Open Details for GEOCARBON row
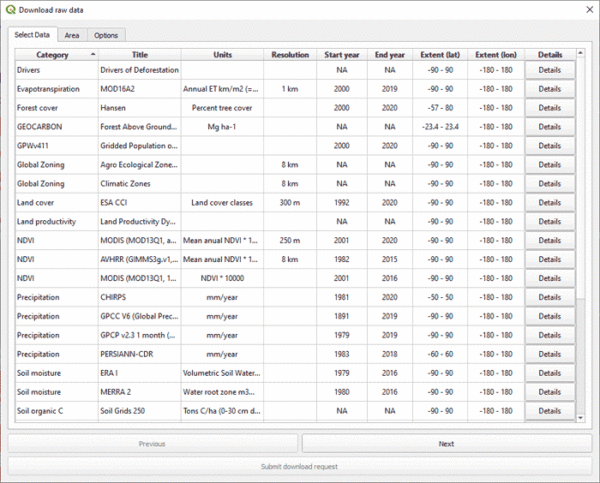Image resolution: width=600 pixels, height=483 pixels. [x=550, y=127]
